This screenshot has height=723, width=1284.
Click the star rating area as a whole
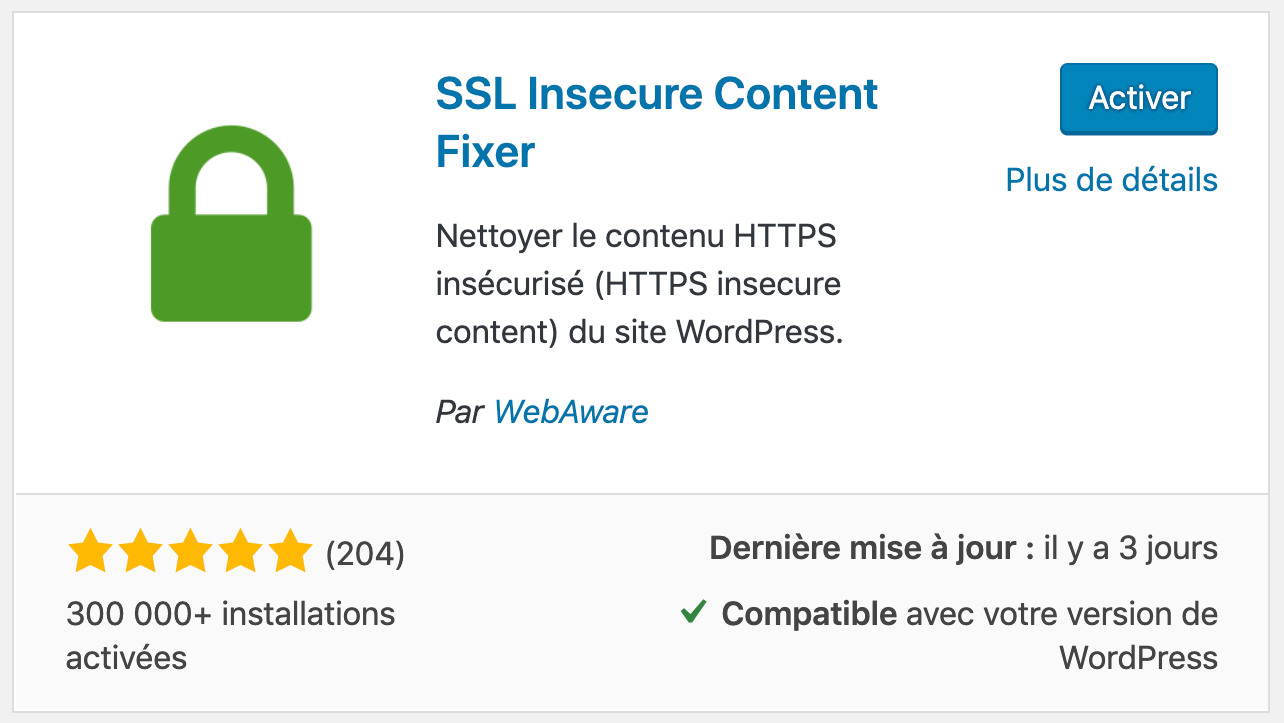192,548
